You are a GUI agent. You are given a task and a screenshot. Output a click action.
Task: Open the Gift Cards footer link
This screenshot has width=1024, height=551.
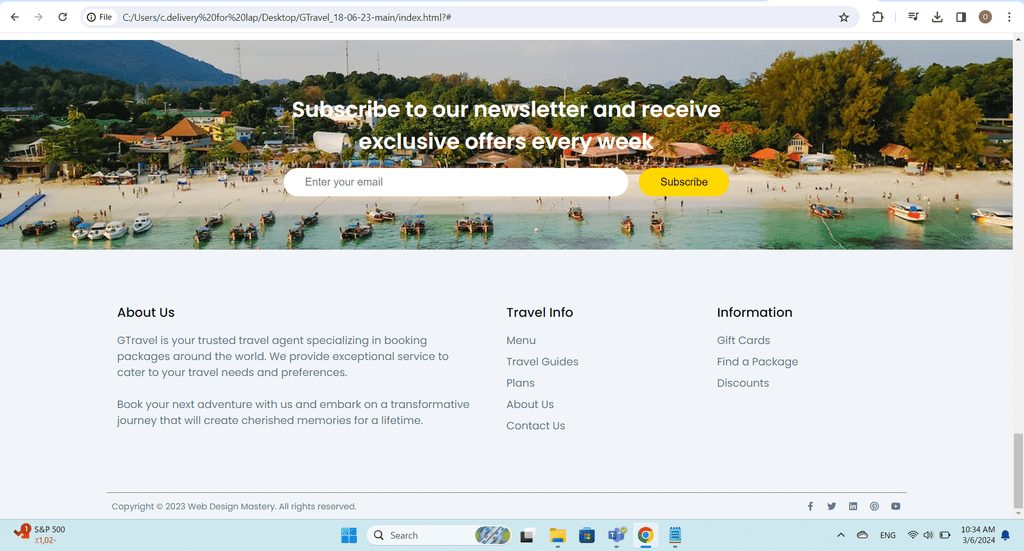pos(743,340)
